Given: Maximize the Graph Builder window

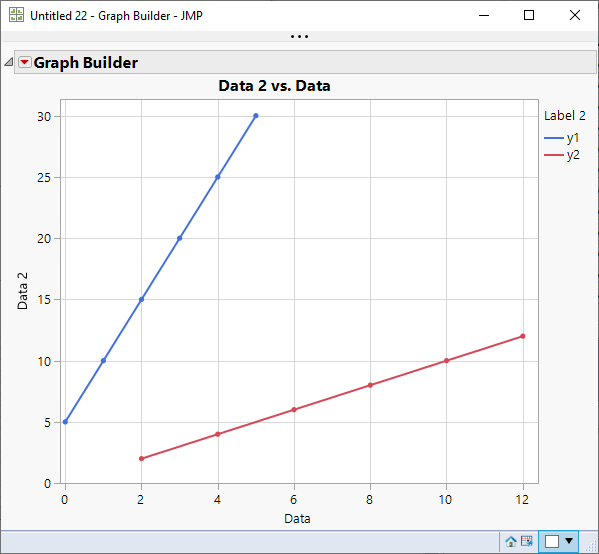Looking at the screenshot, I should tap(529, 15).
